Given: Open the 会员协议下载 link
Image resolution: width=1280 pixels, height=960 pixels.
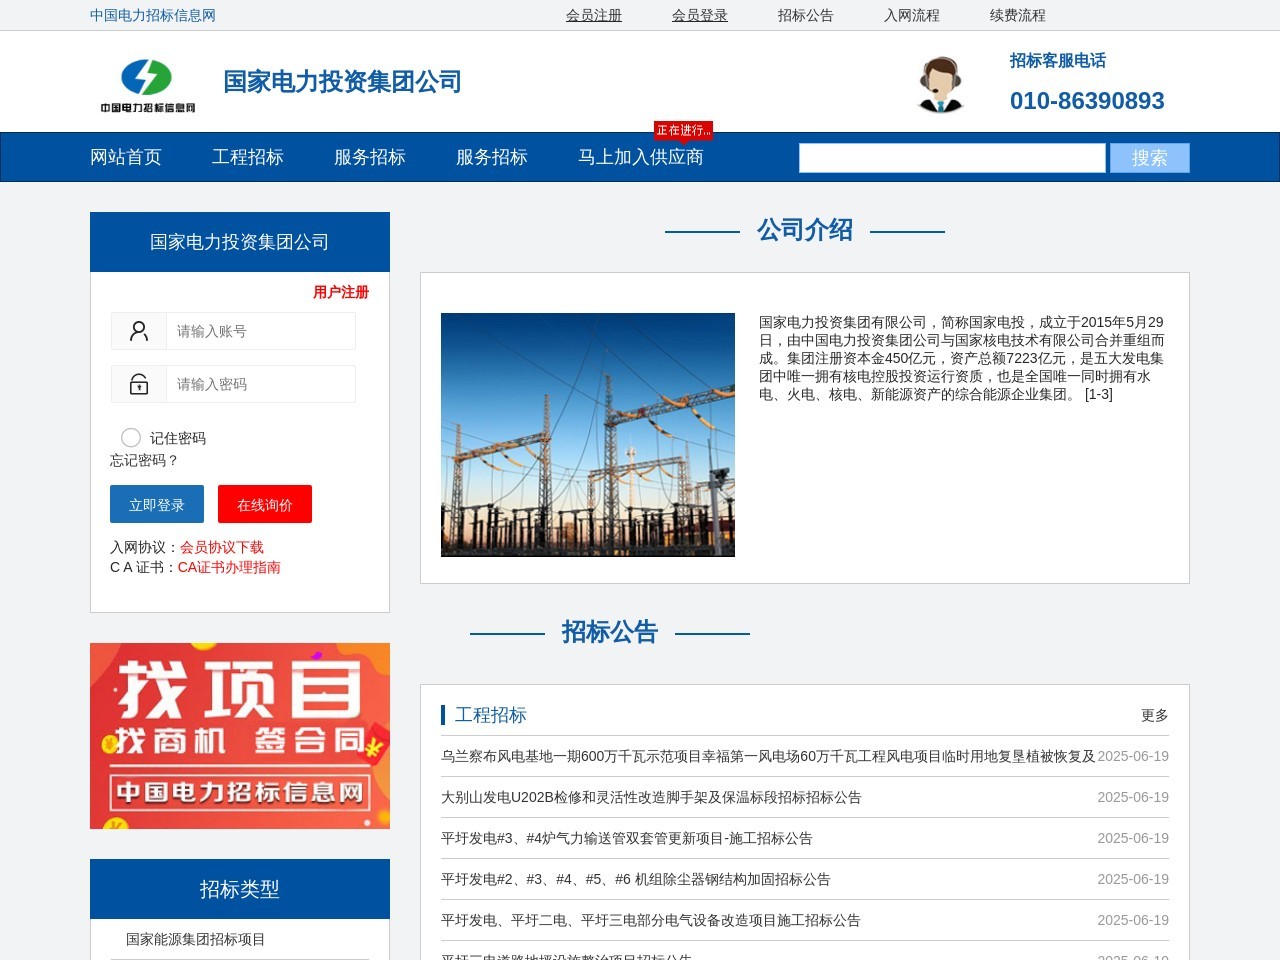Looking at the screenshot, I should (x=222, y=547).
